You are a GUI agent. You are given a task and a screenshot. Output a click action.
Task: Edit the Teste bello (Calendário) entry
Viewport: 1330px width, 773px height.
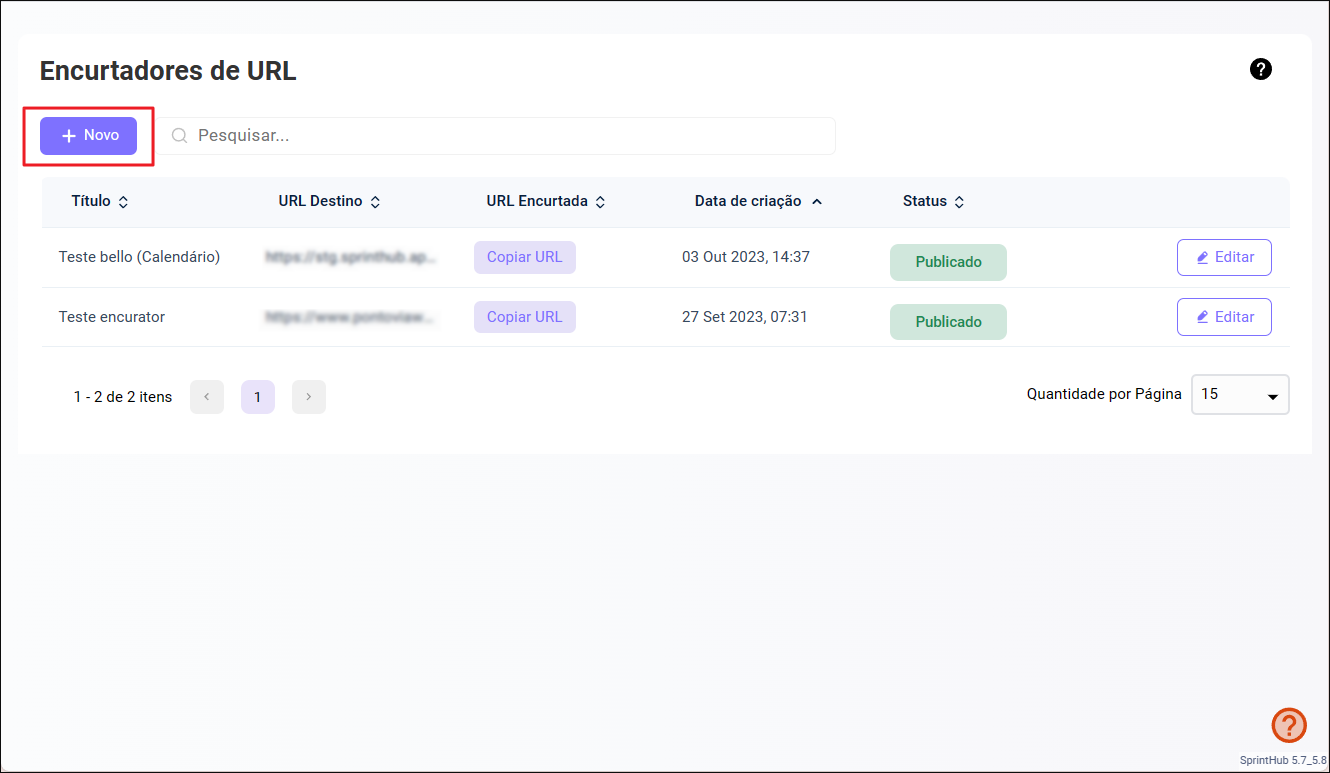tap(1224, 257)
